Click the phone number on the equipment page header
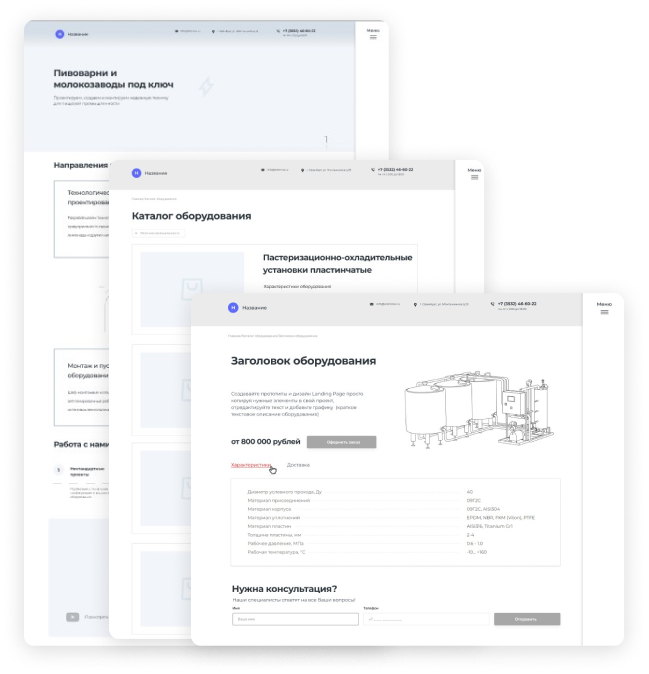Image resolution: width=649 pixels, height=674 pixels. coord(516,302)
